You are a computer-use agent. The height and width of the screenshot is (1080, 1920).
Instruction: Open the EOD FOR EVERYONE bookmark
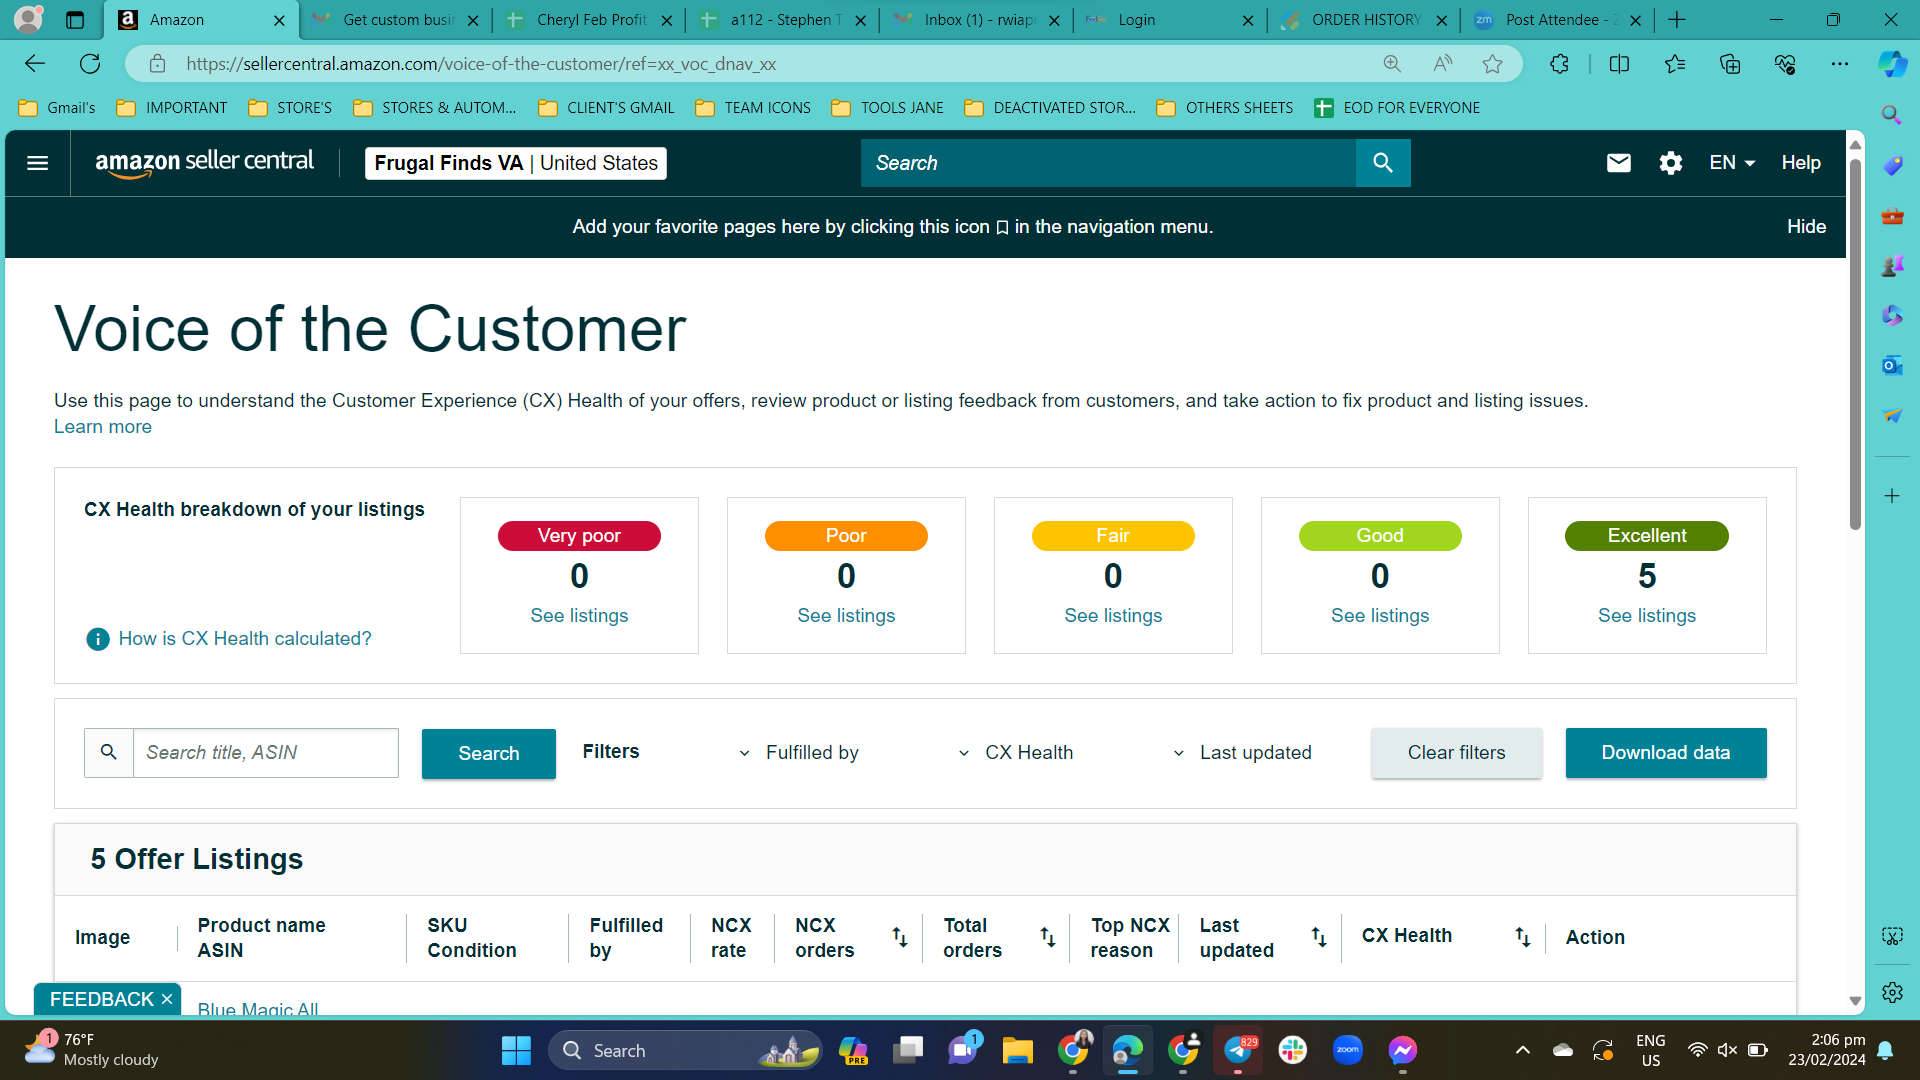click(1397, 108)
